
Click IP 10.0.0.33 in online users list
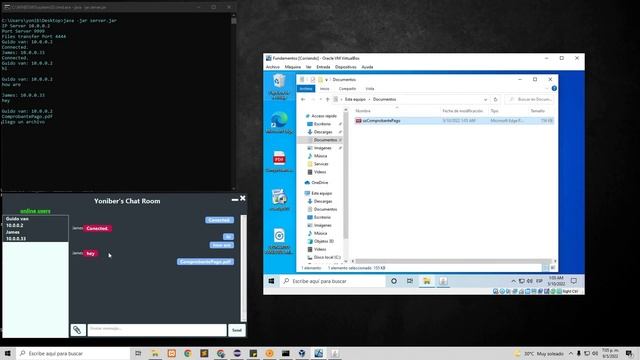pyautogui.click(x=16, y=238)
